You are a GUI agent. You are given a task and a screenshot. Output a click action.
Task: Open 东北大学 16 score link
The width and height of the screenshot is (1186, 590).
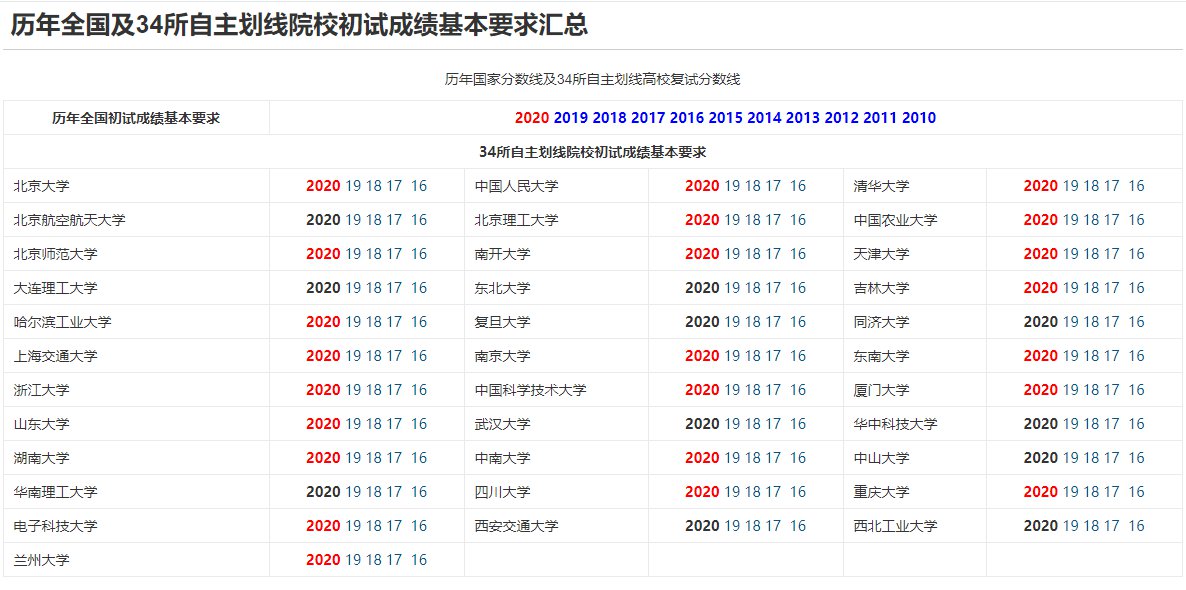[798, 288]
